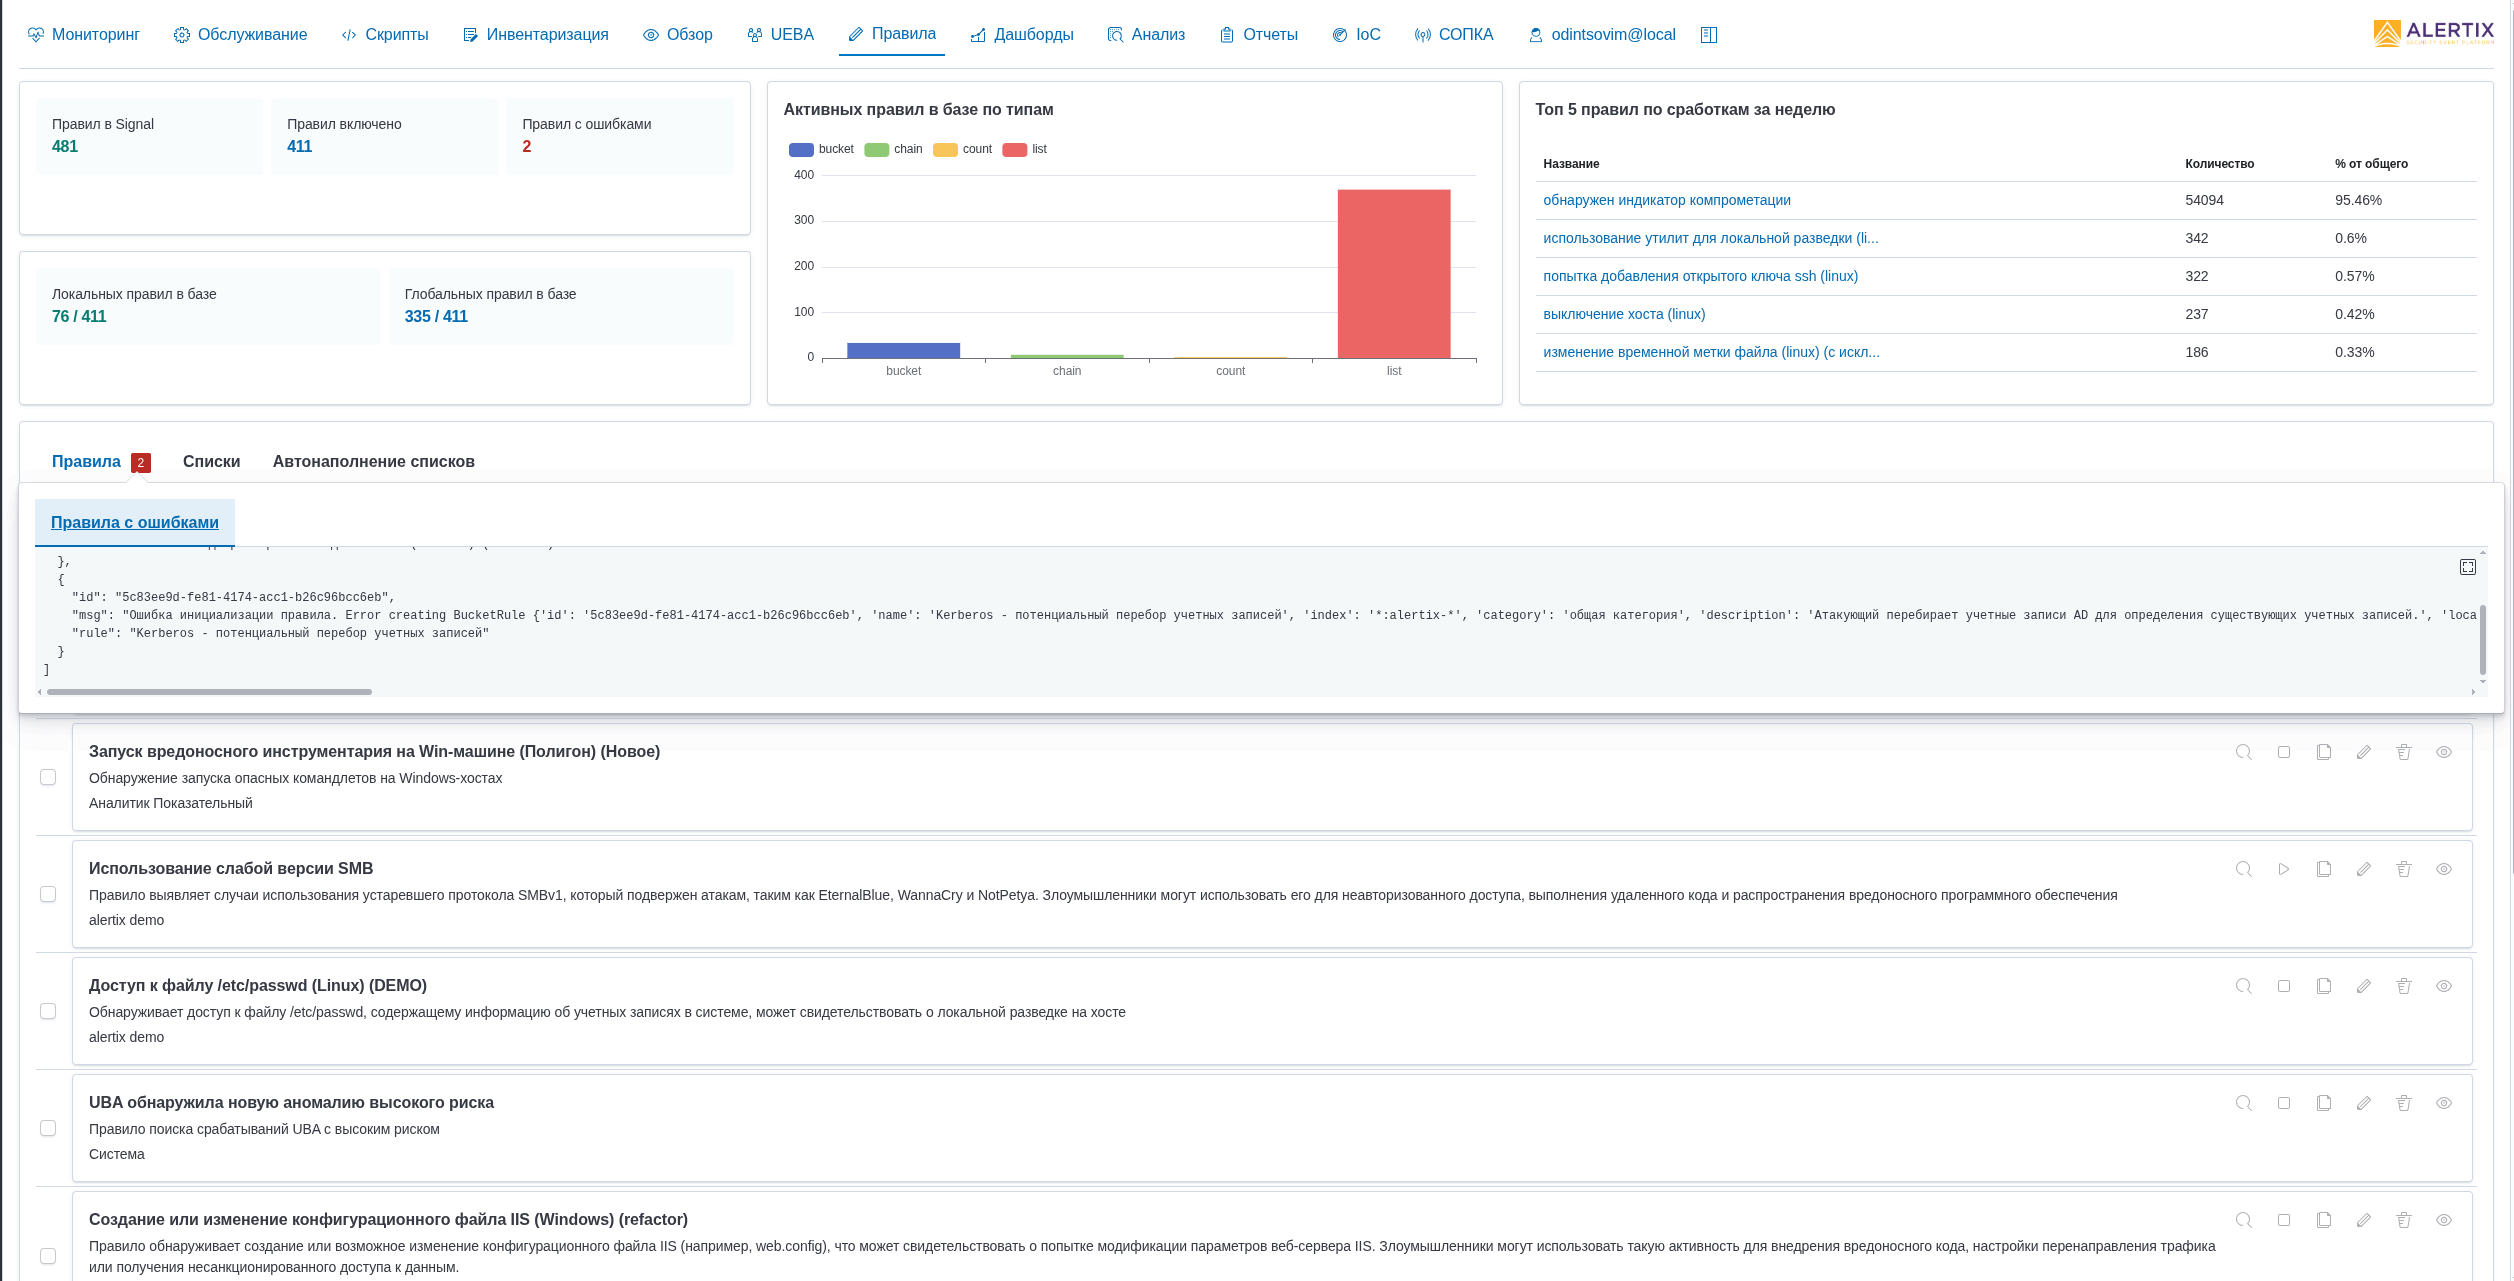Click horizontal scrollbar in error JSON panel

(209, 692)
